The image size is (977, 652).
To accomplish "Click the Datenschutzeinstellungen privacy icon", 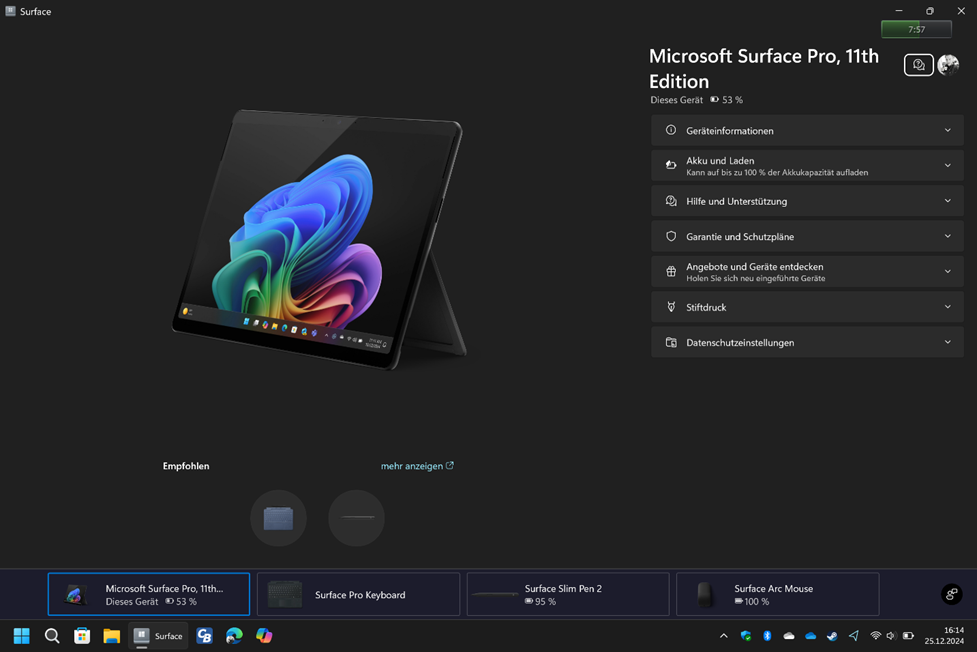I will 671,342.
